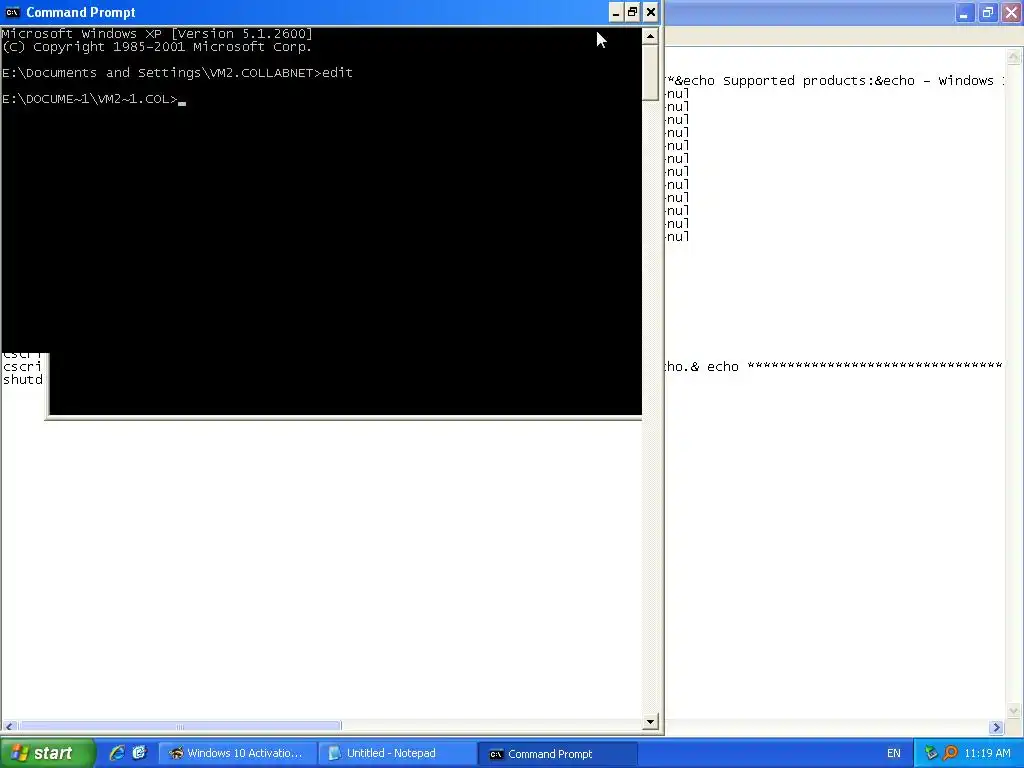This screenshot has height=768, width=1024.
Task: Click the clock showing 11:19 AM
Action: tap(987, 754)
